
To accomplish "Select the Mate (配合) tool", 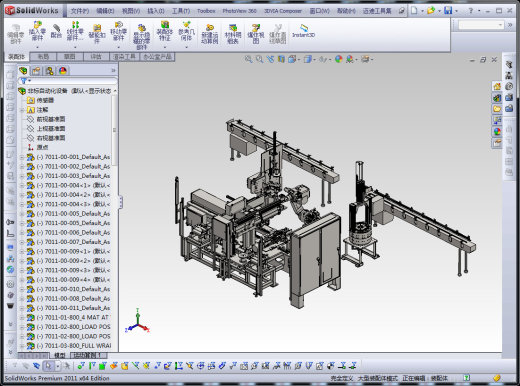I will click(56, 31).
